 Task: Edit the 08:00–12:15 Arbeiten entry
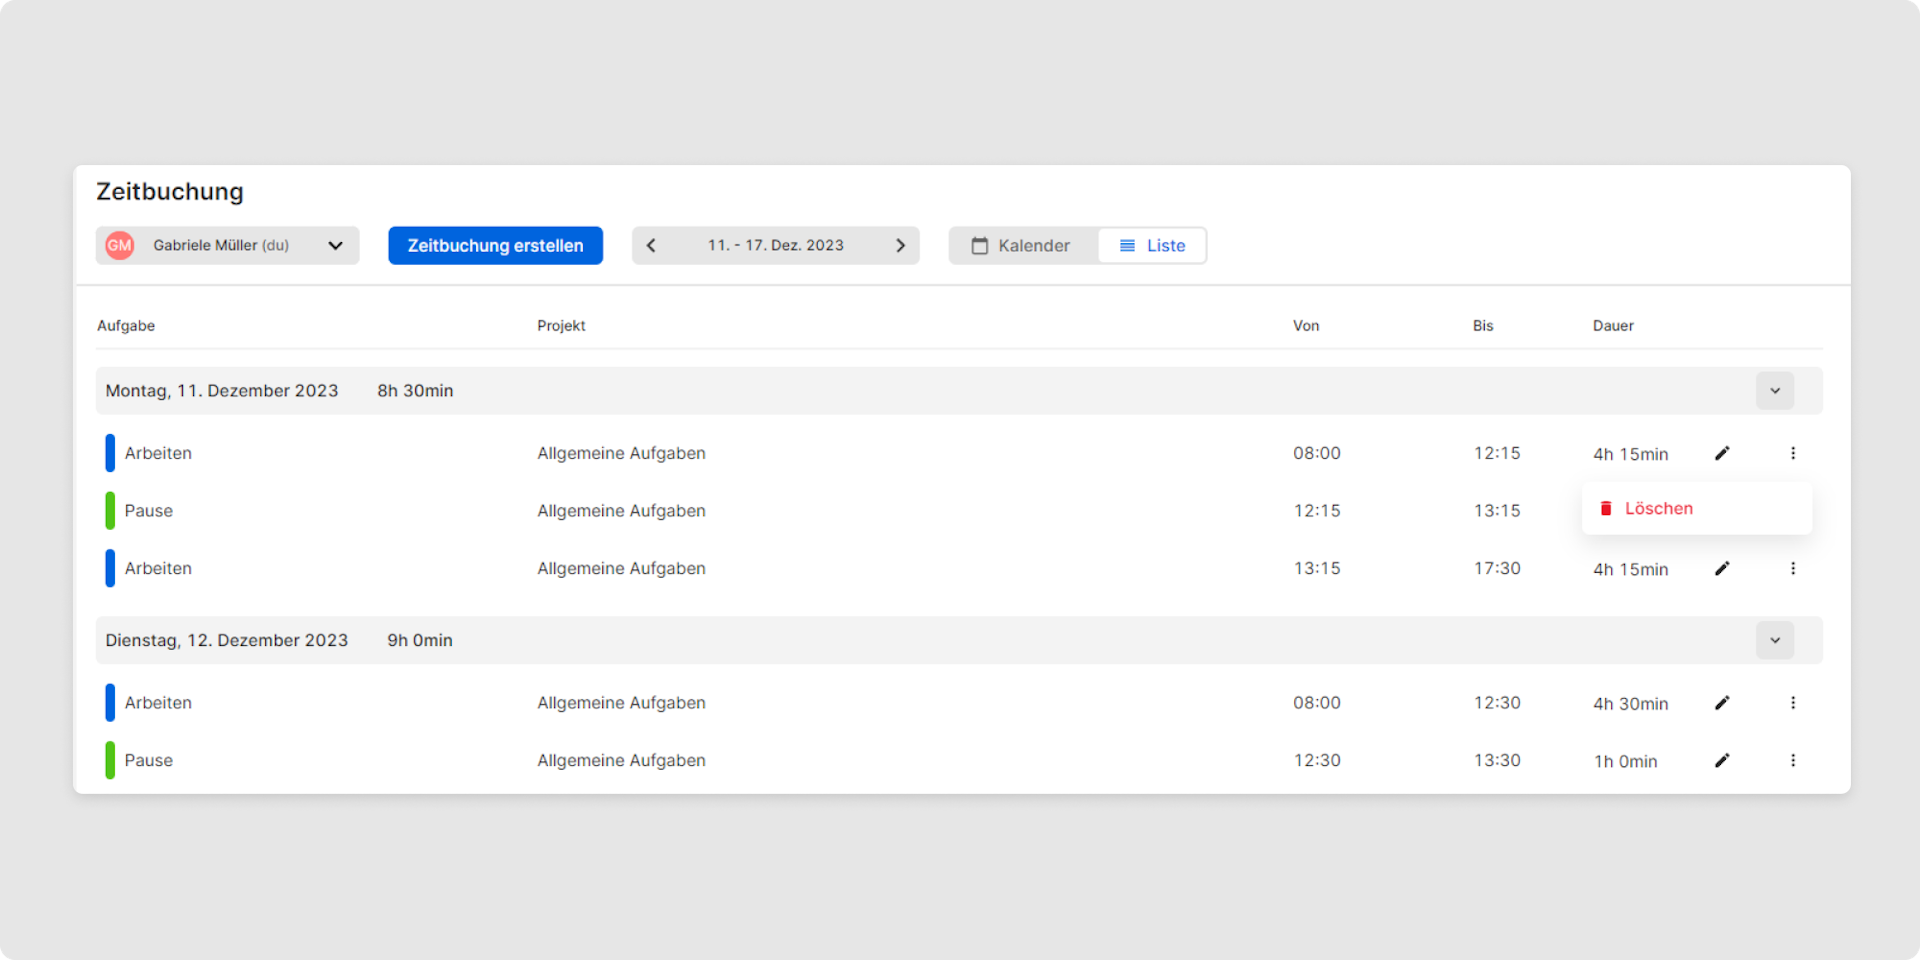[x=1722, y=453]
